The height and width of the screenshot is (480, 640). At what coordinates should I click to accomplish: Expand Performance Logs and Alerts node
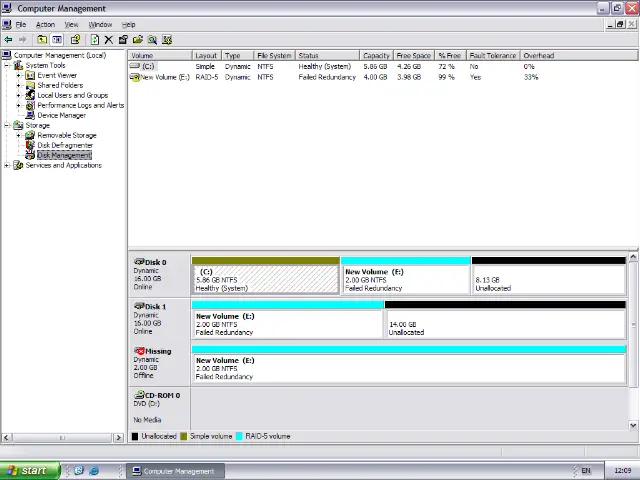point(18,105)
